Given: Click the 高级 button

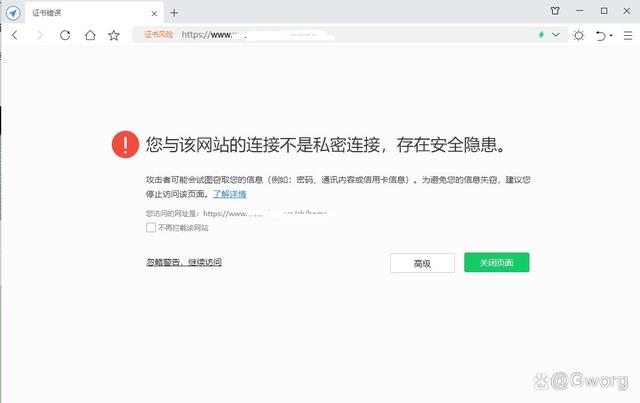Looking at the screenshot, I should (422, 263).
